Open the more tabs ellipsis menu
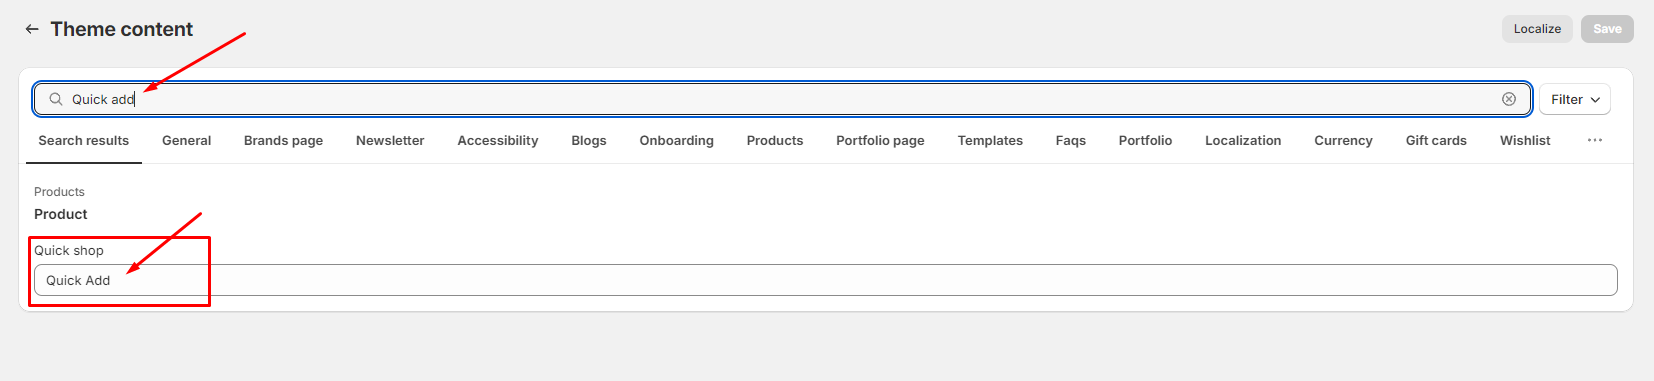Viewport: 1654px width, 381px height. 1595,140
